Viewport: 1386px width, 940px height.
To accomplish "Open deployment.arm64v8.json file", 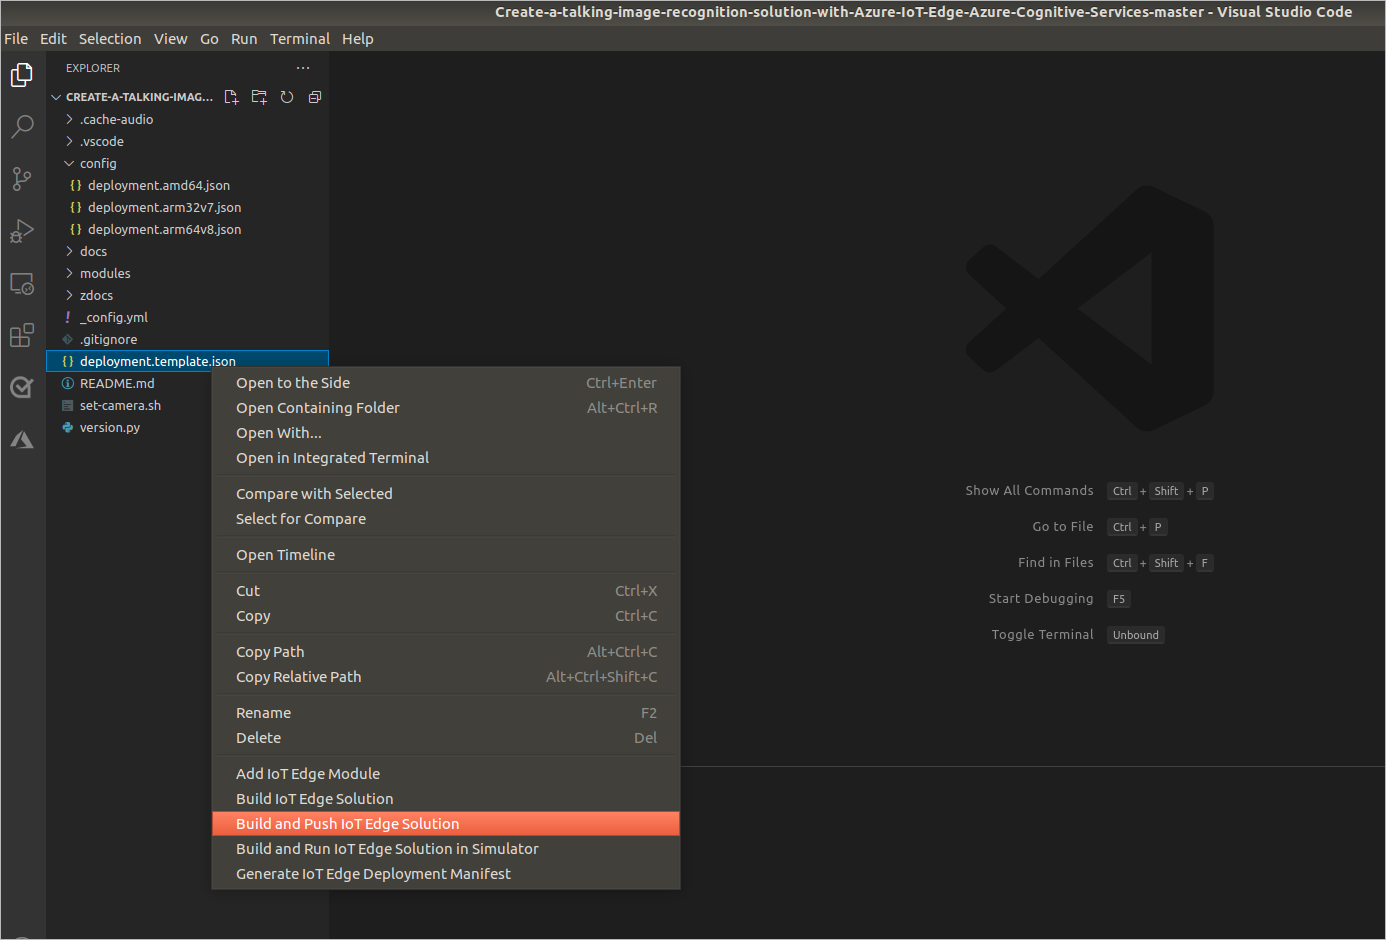I will coord(188,229).
